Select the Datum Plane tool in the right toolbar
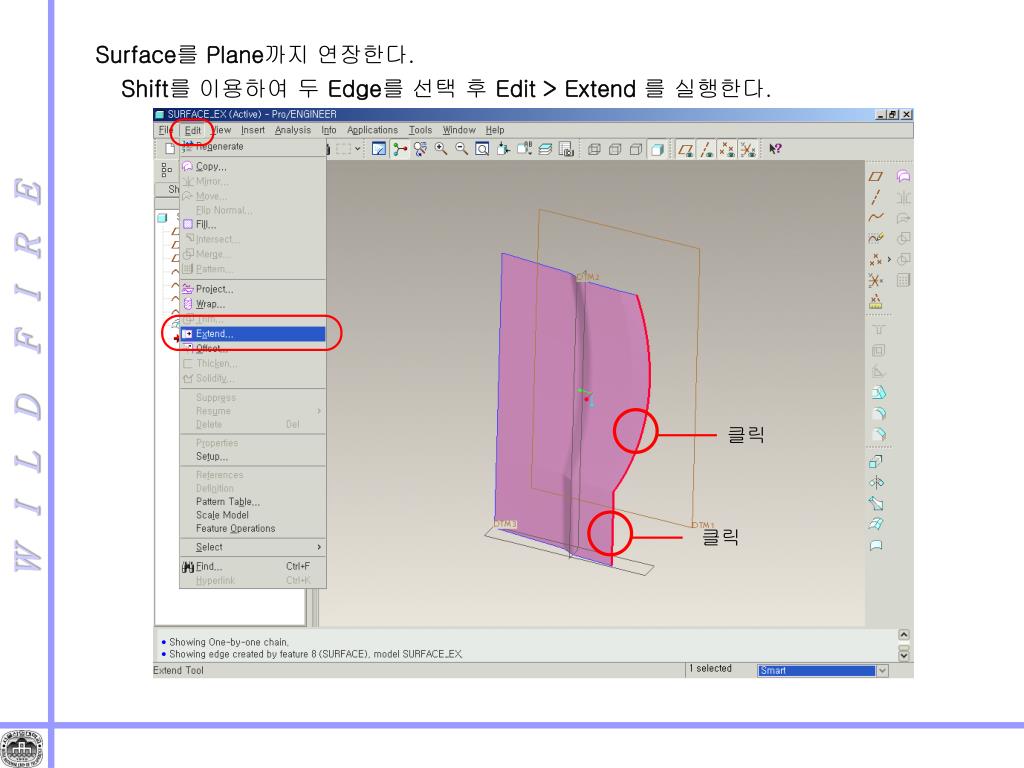 tap(876, 176)
